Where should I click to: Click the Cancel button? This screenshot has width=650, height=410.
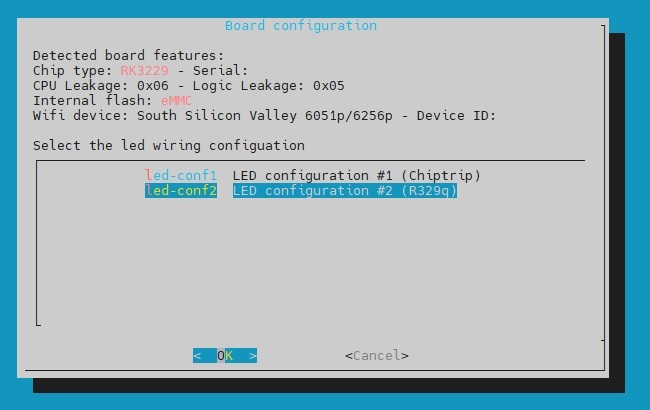377,356
